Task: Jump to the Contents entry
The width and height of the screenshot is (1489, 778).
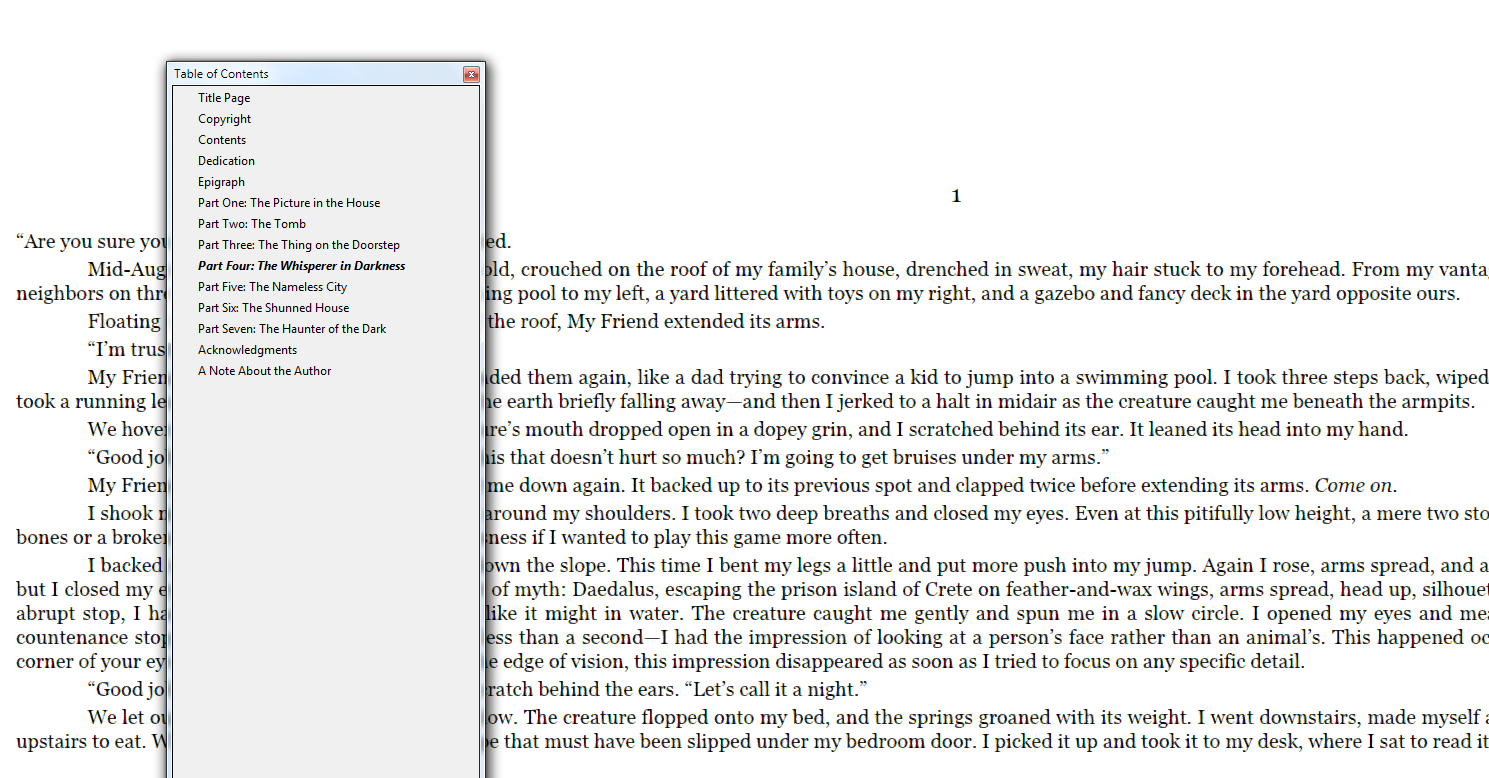Action: [222, 140]
